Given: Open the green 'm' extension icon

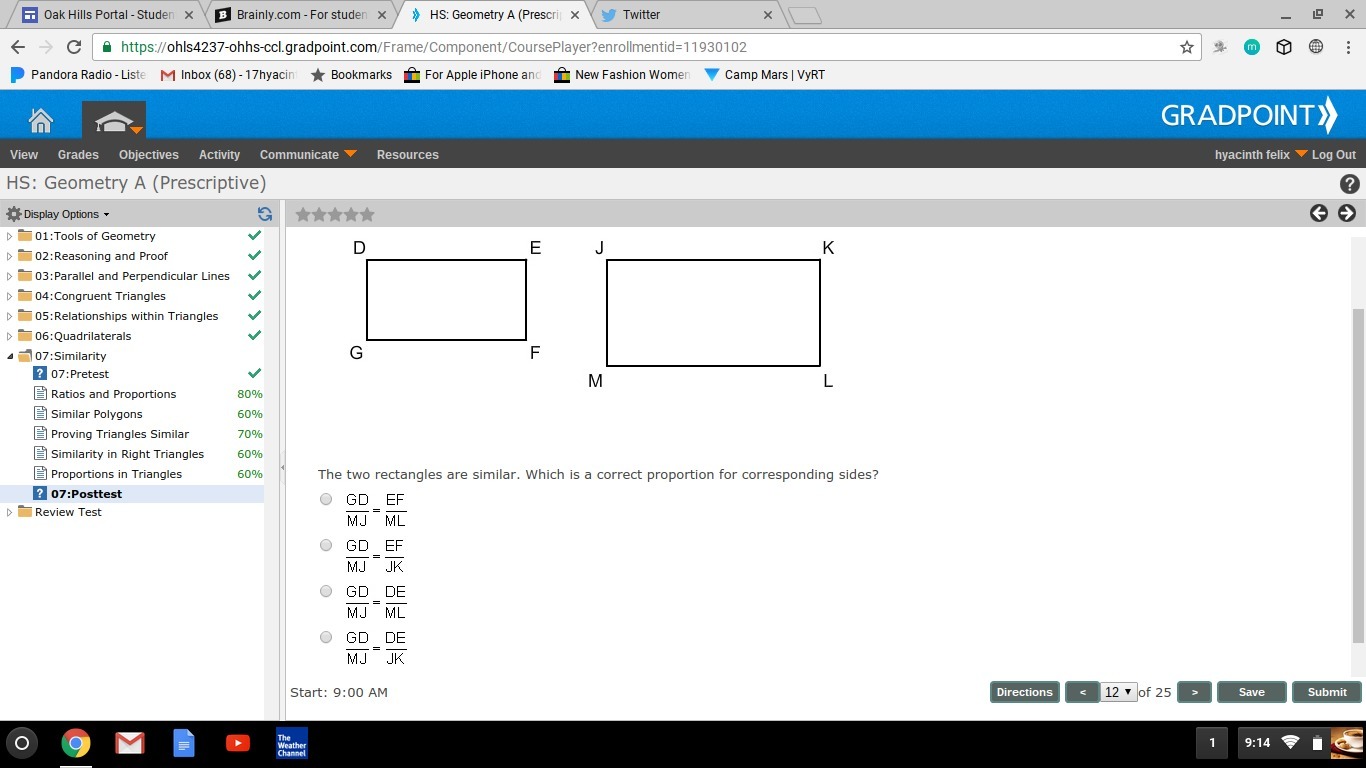Looking at the screenshot, I should pos(1252,47).
